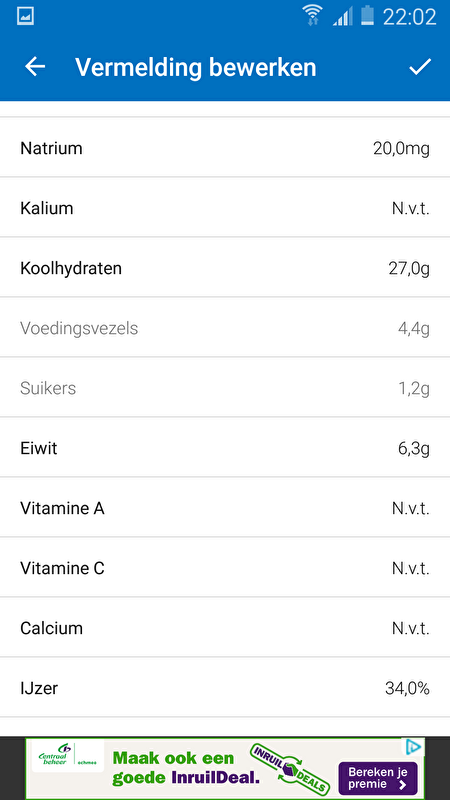Edit the Koolhydraten value 27,0g
450x800 pixels.
409,268
